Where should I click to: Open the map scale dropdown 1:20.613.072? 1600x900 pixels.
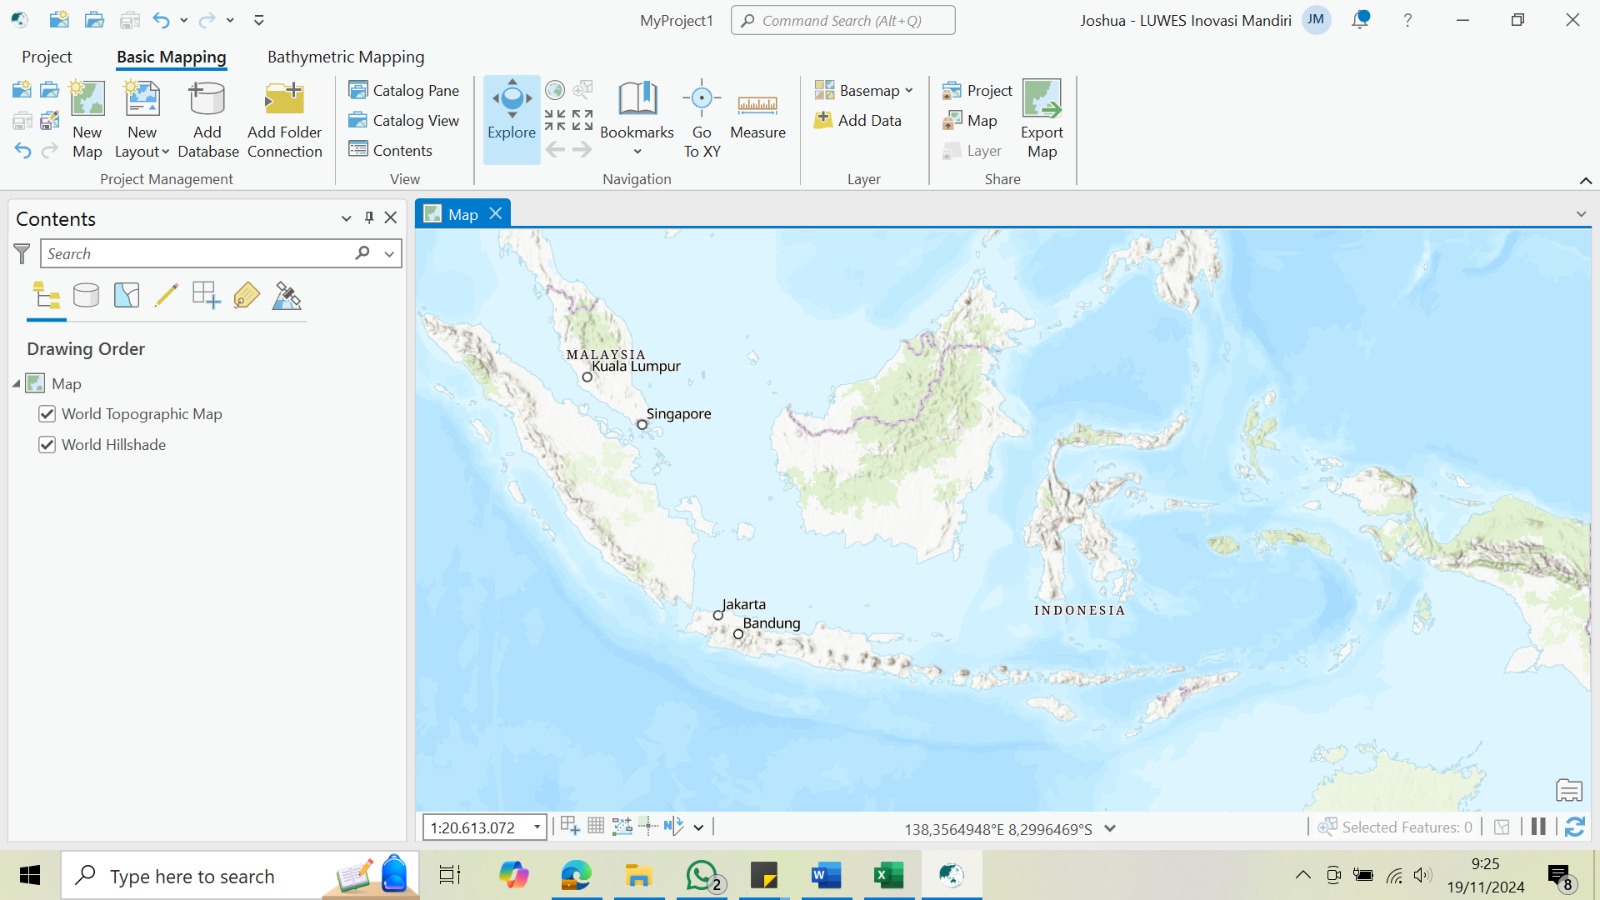point(538,827)
